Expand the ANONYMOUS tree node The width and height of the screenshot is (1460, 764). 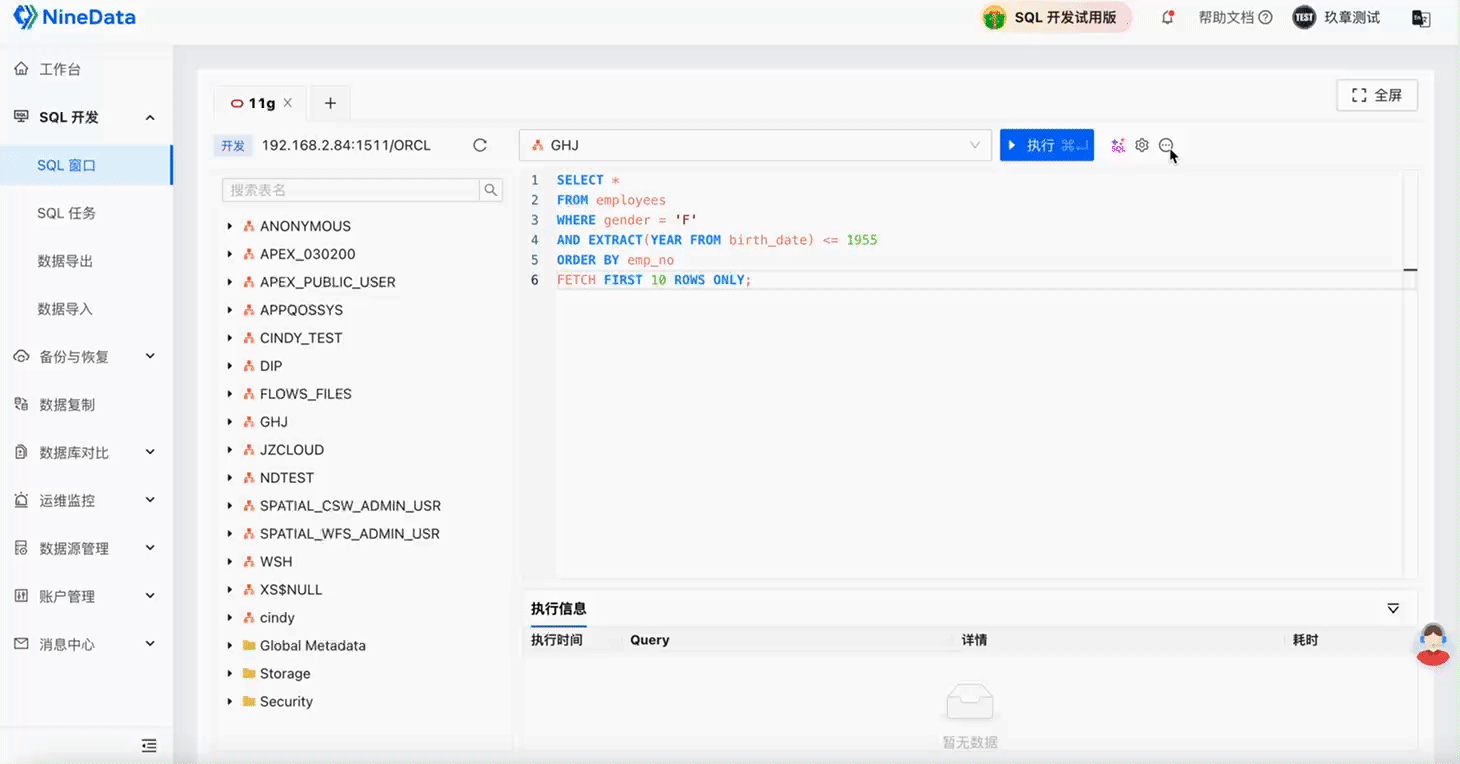coord(230,226)
